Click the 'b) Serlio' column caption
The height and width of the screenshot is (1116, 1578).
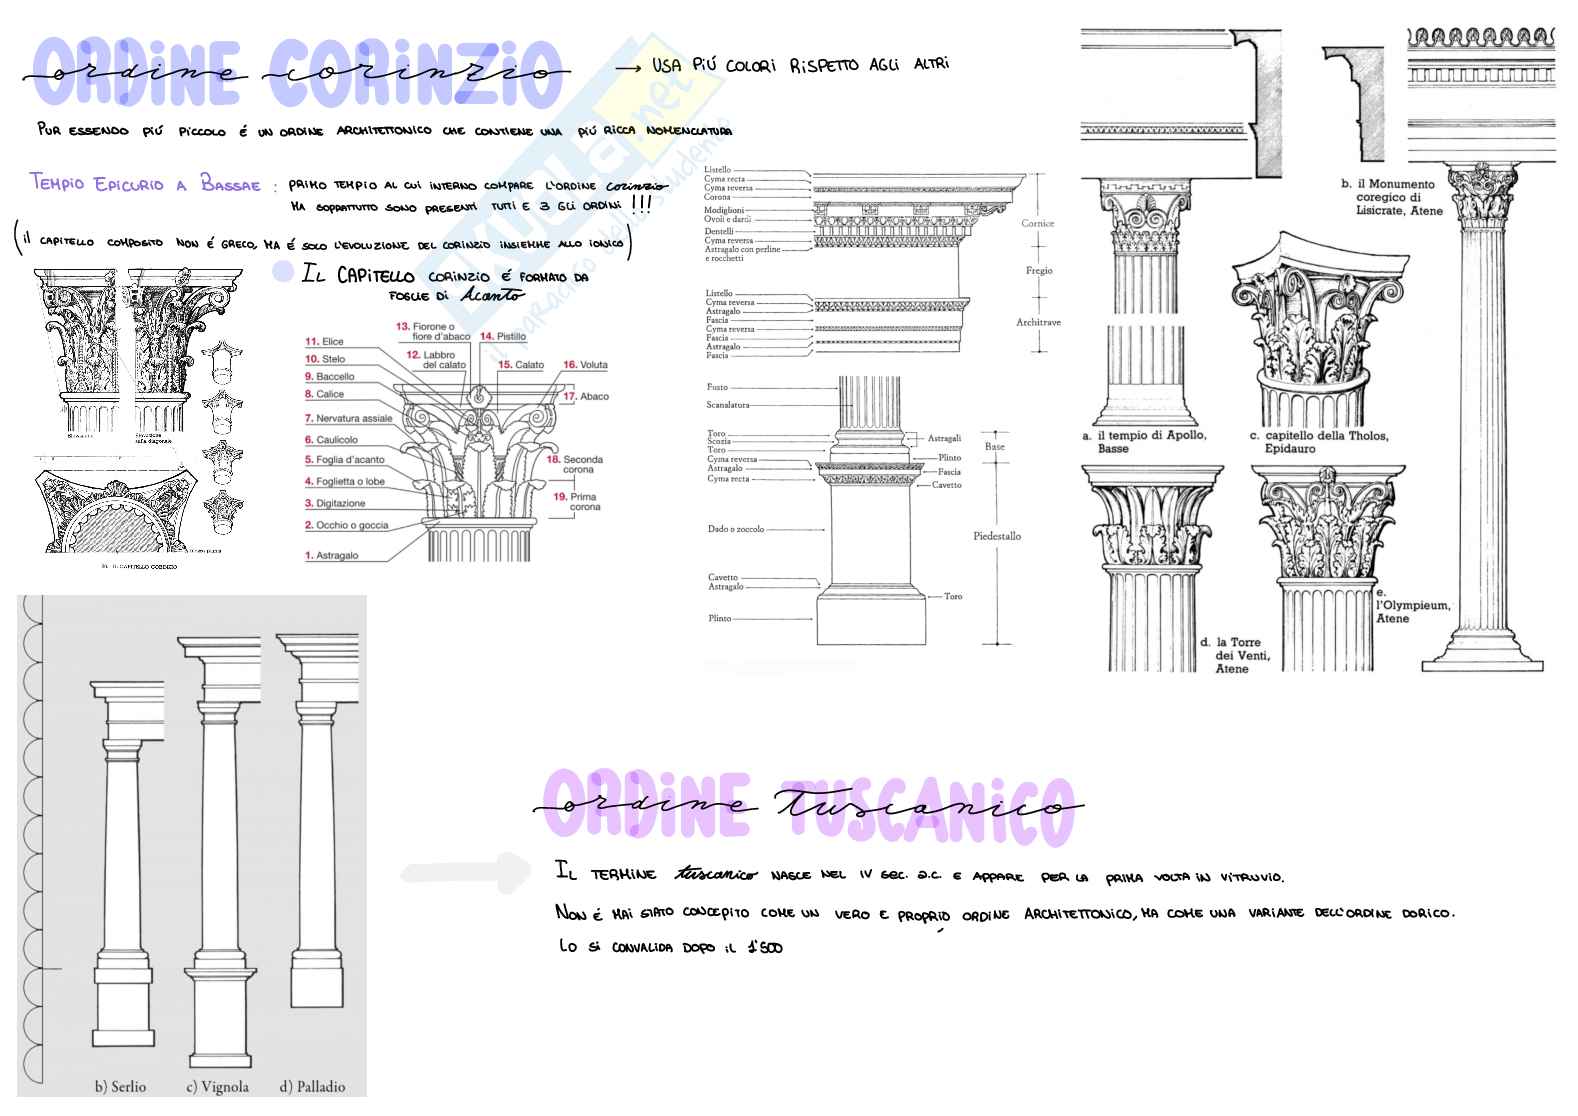(120, 1086)
